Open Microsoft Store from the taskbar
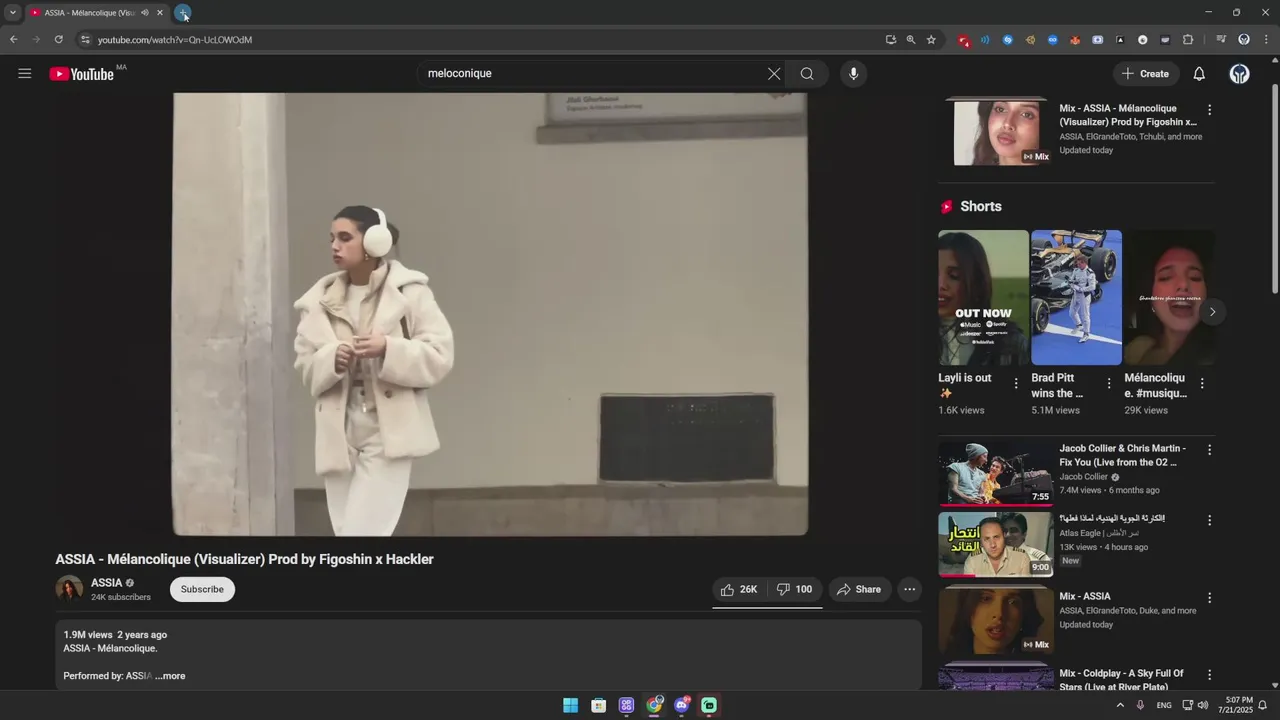Viewport: 1280px width, 720px height. coord(598,706)
